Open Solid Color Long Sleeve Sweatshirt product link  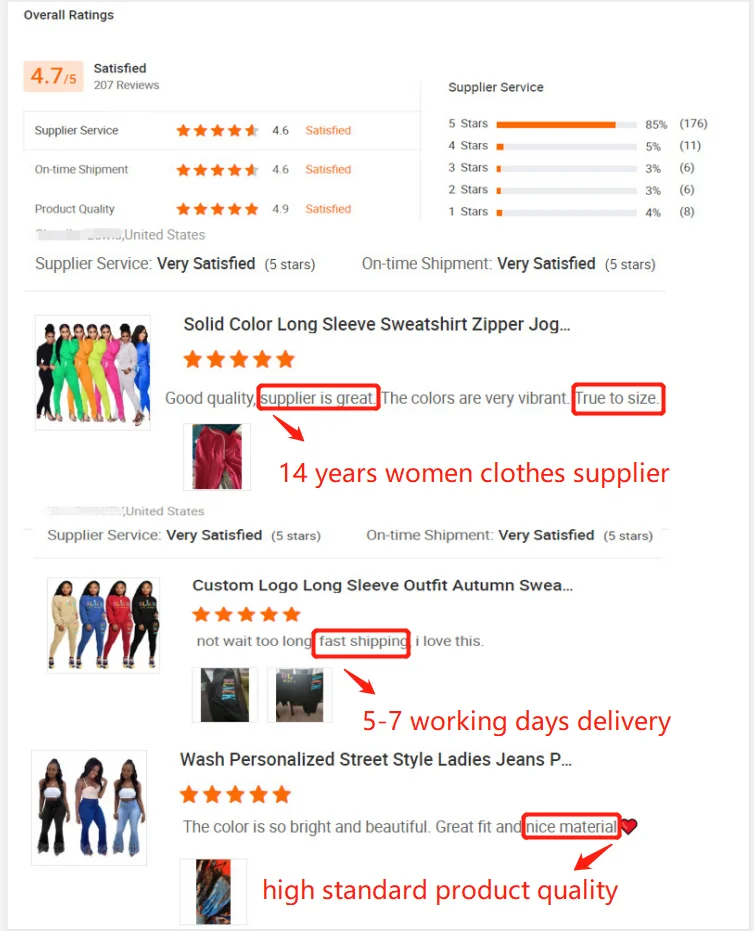(376, 324)
